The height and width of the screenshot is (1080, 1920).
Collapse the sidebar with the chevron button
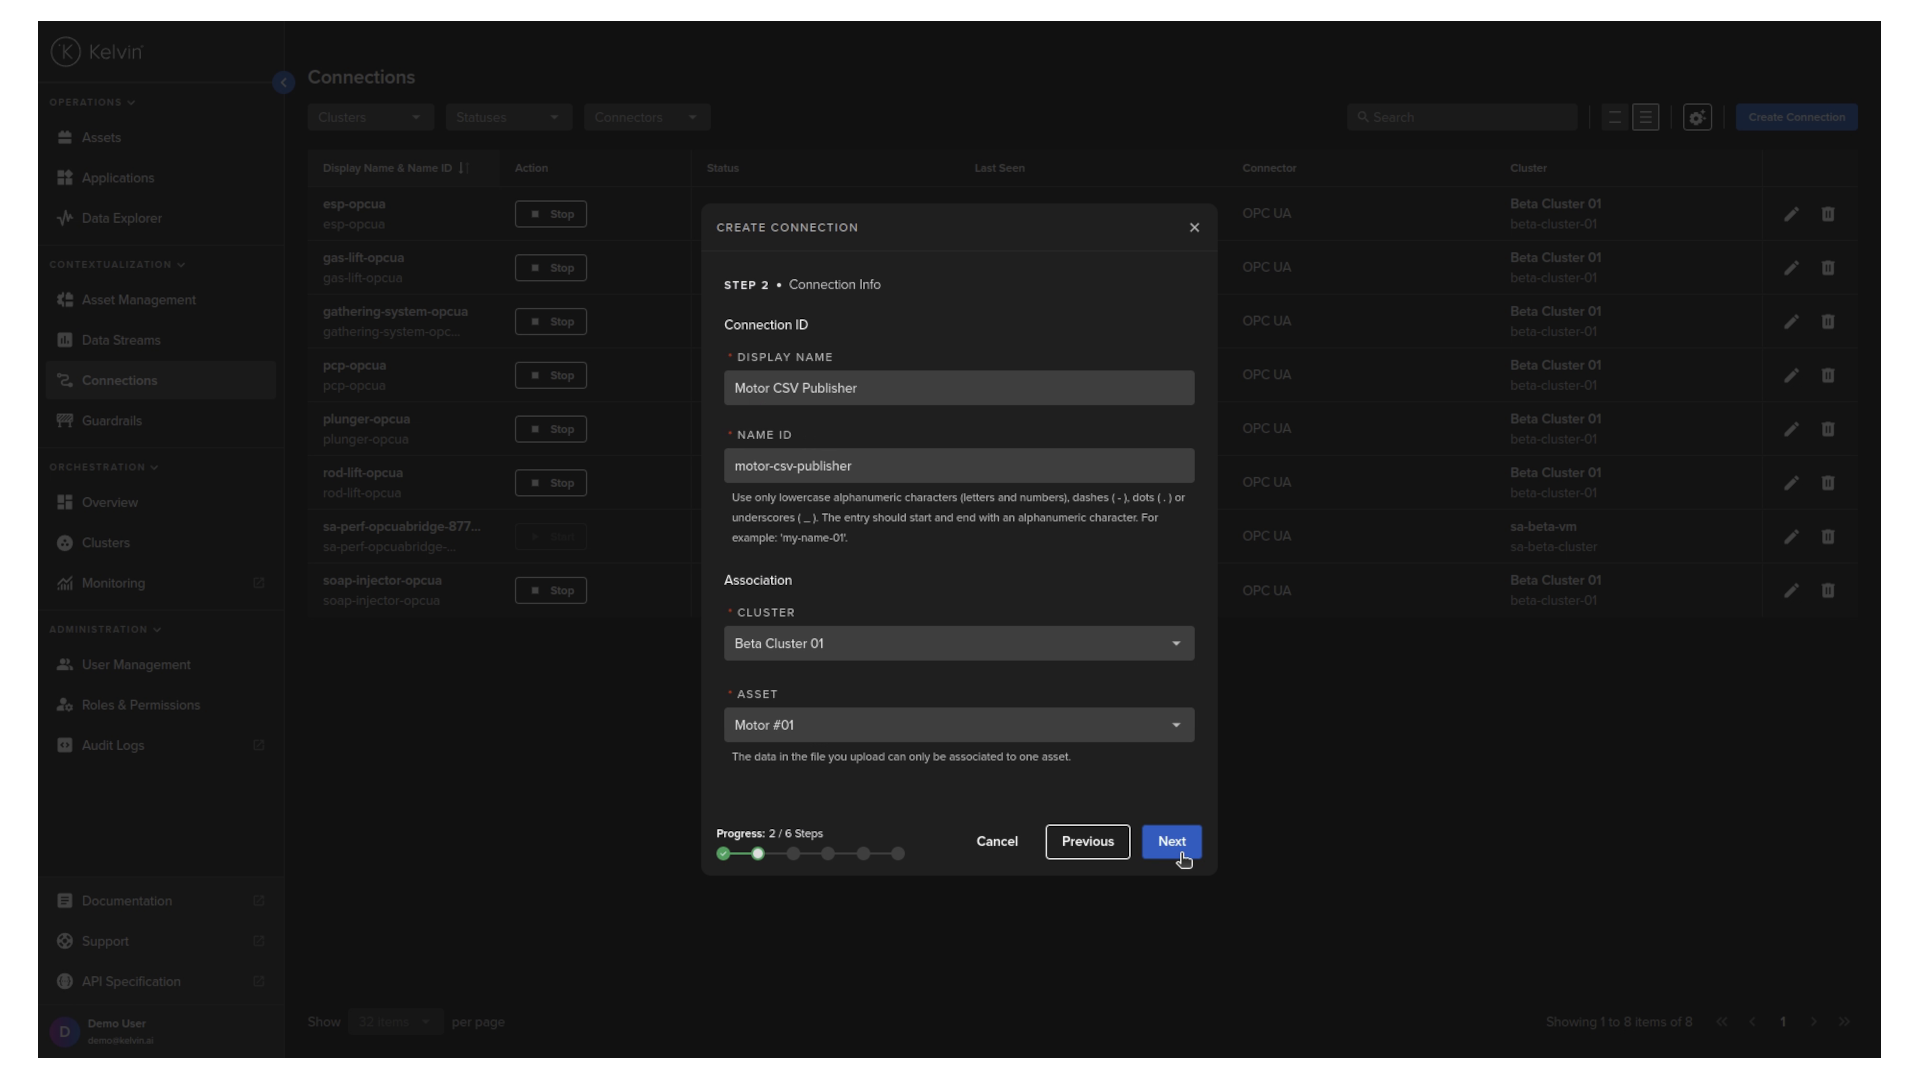283,83
